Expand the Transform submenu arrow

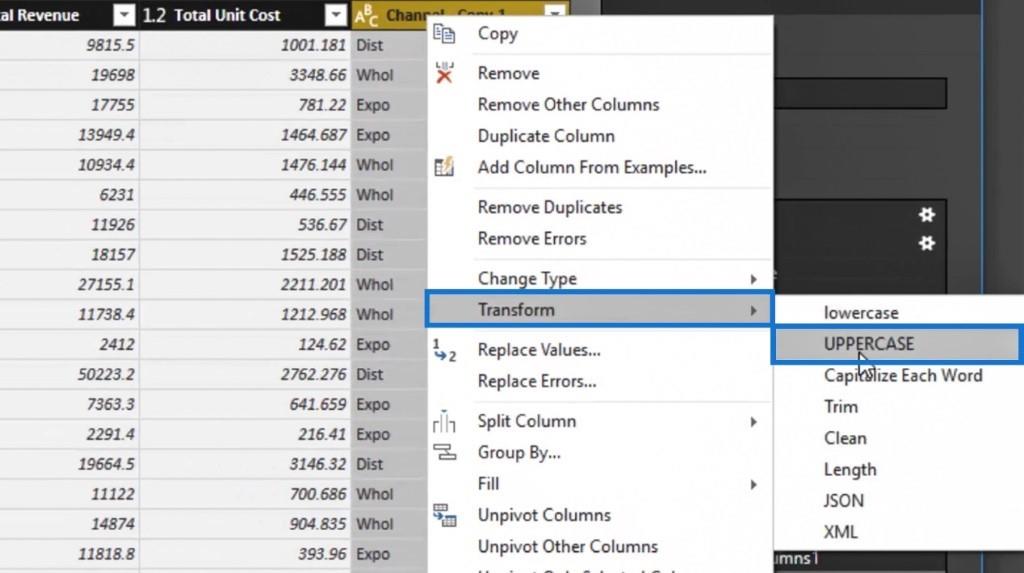click(x=753, y=310)
